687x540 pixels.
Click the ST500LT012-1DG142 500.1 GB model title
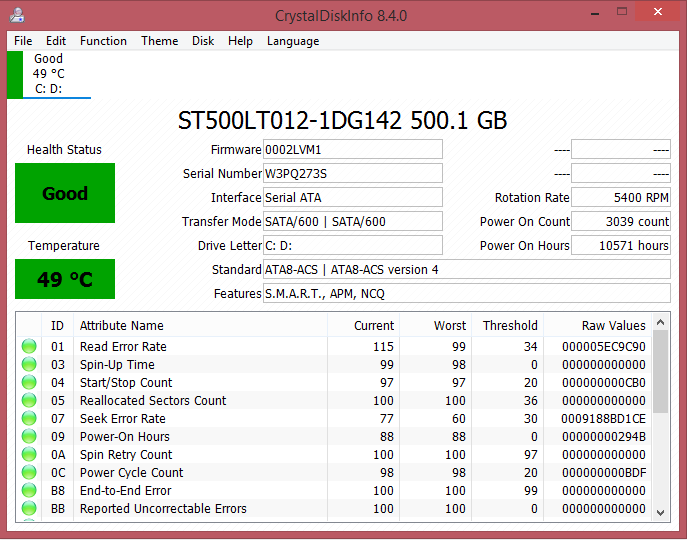tap(342, 120)
